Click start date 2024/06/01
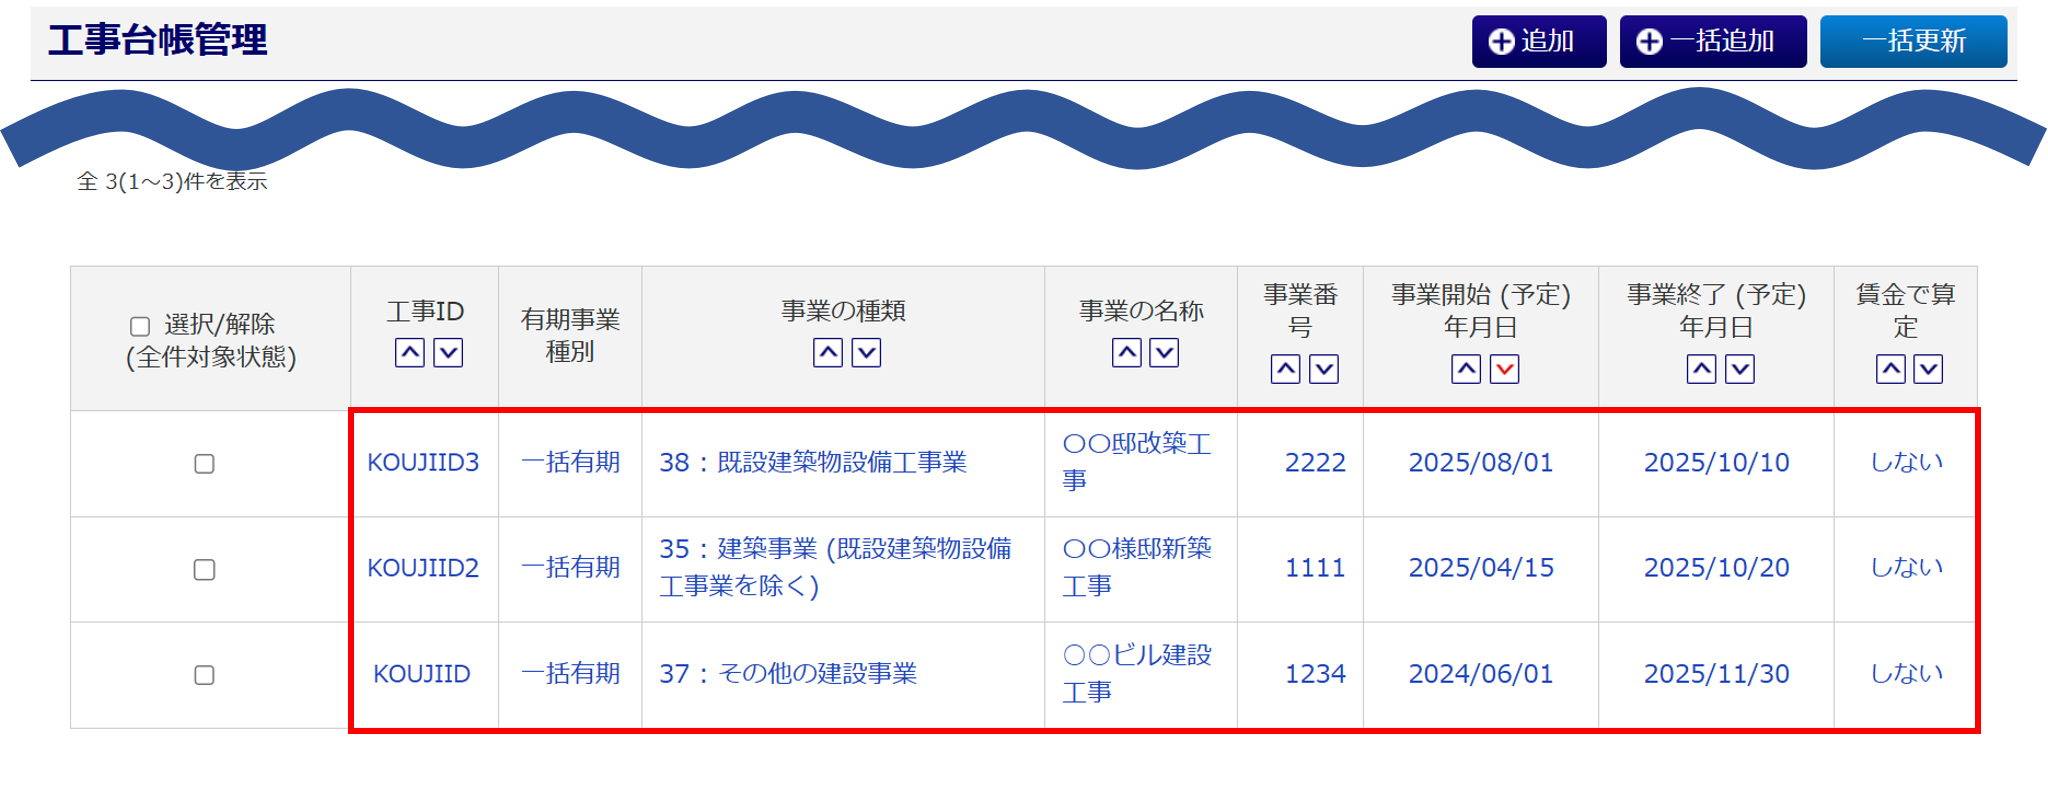The image size is (2048, 795). pyautogui.click(x=1481, y=674)
